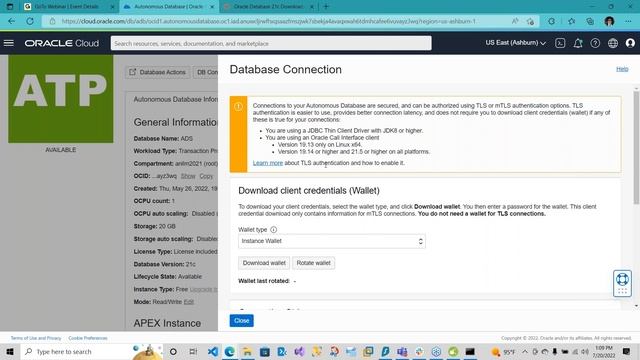Image resolution: width=640 pixels, height=360 pixels.
Task: Launch Visual Studio Code from the taskbar
Action: tap(213, 351)
